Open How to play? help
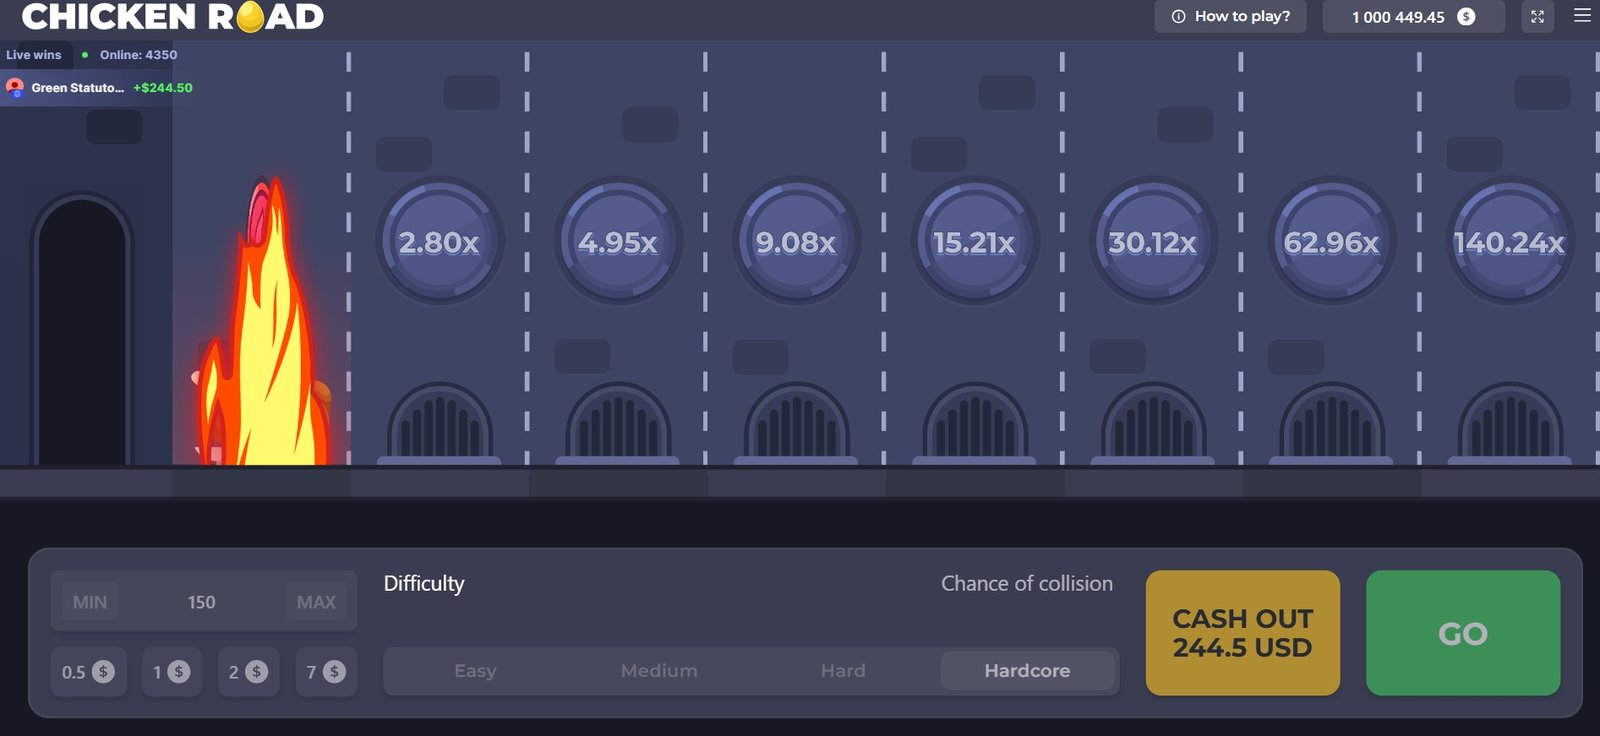The width and height of the screenshot is (1600, 736). 1230,17
